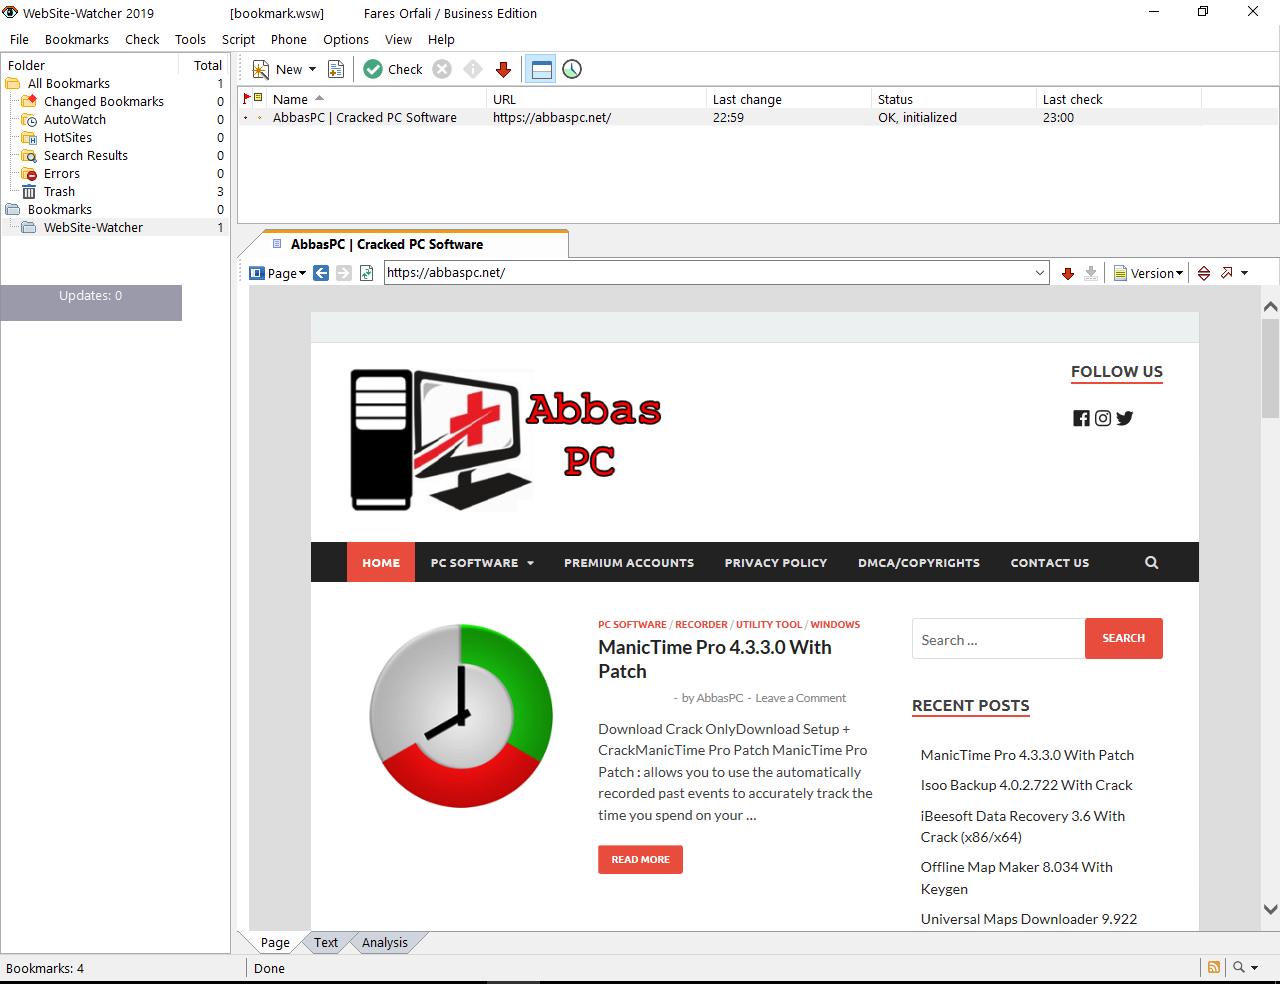Screen dimensions: 1280x984
Task: Expand the address bar history dropdown
Action: pos(1040,272)
